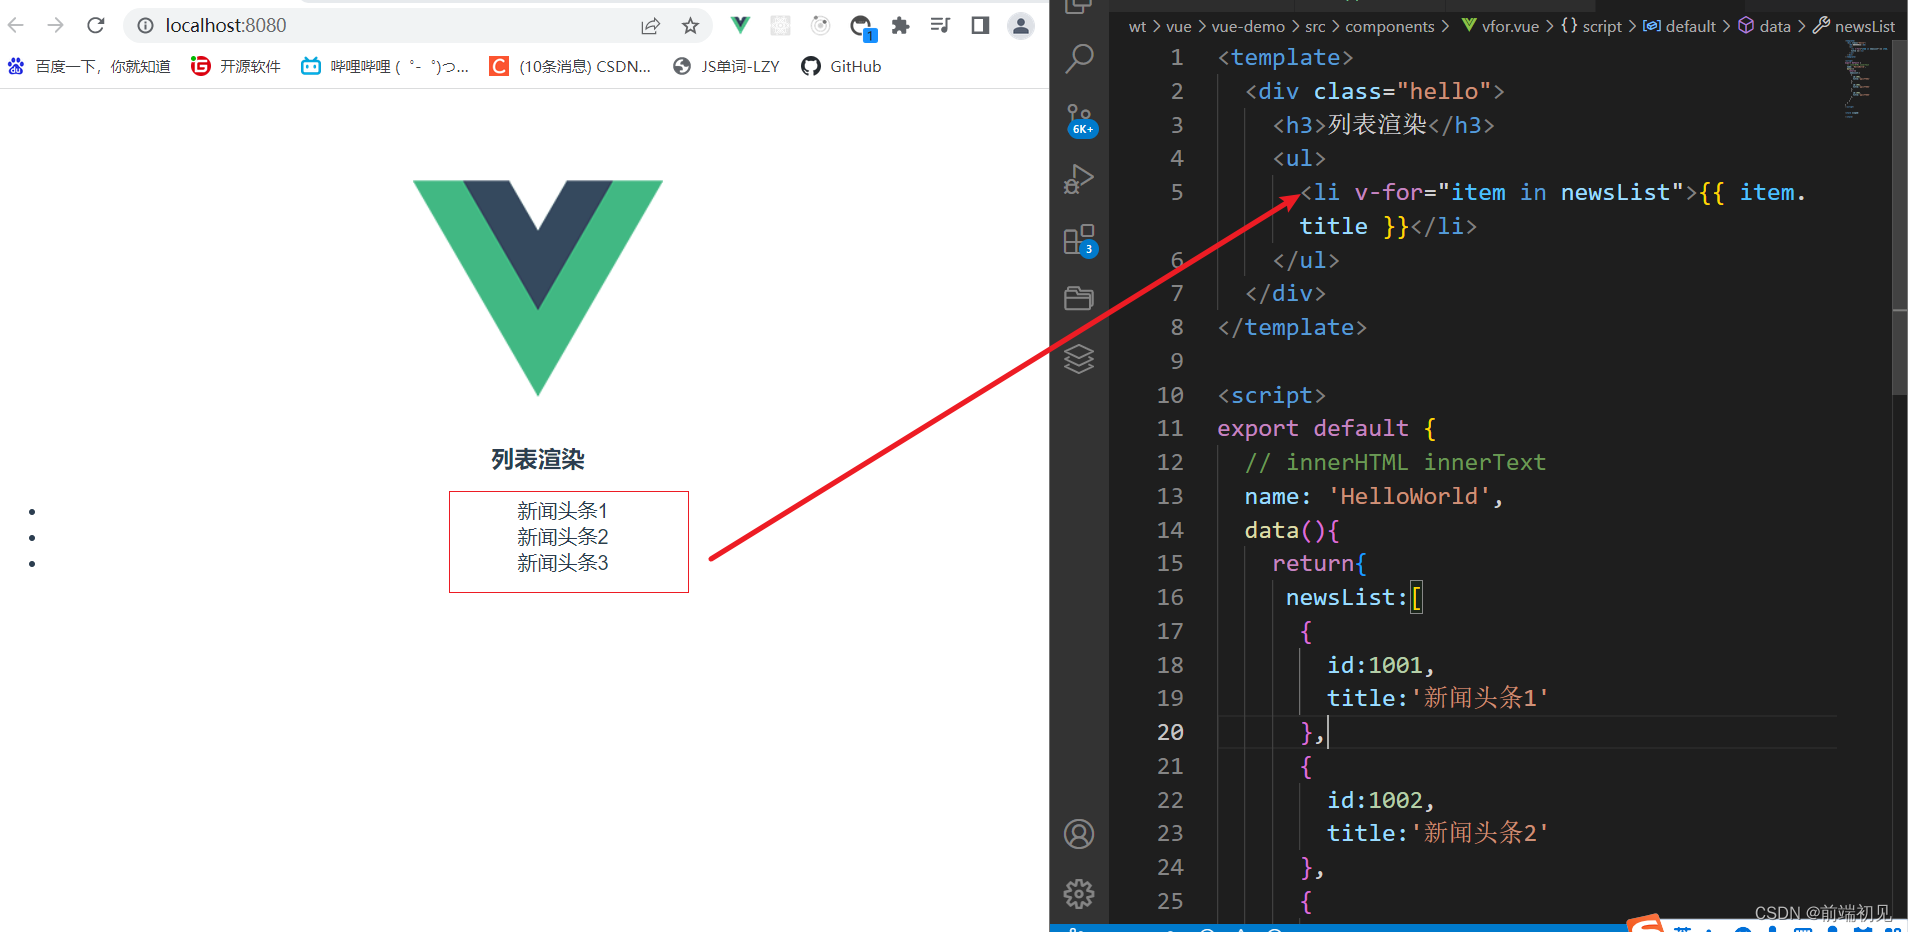The width and height of the screenshot is (1908, 932).
Task: Click the Vue logo image
Action: (538, 288)
